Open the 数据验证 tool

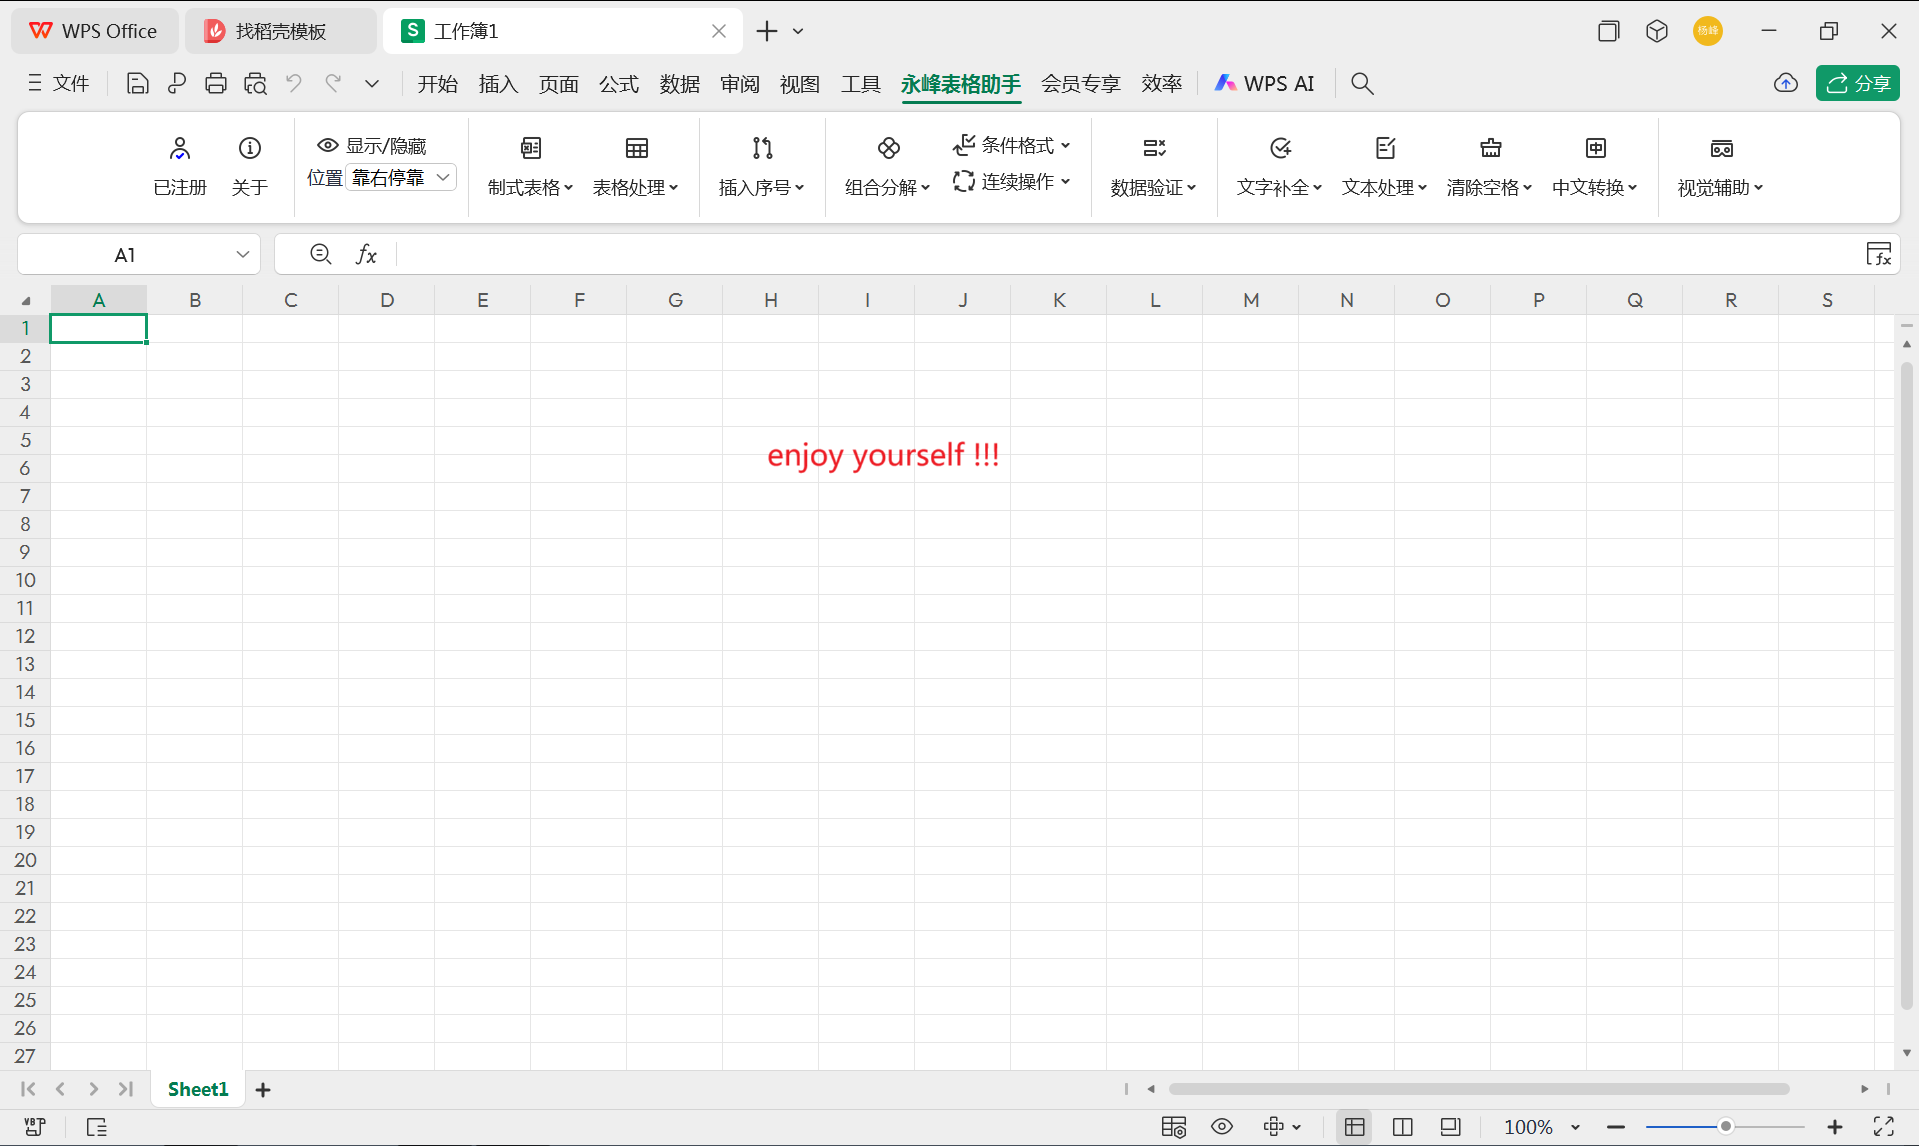click(1153, 165)
